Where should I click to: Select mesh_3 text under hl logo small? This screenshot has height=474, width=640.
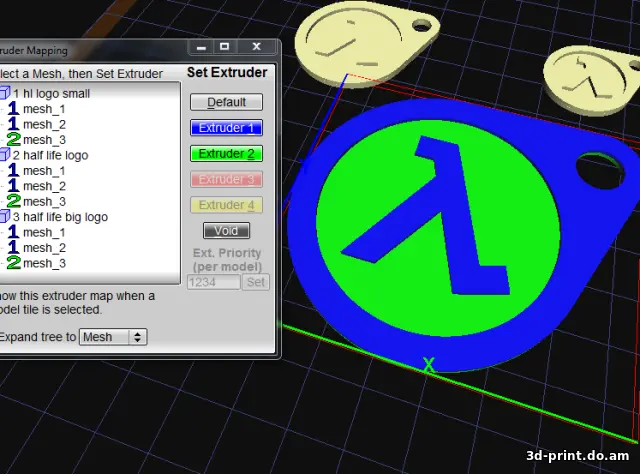point(44,140)
